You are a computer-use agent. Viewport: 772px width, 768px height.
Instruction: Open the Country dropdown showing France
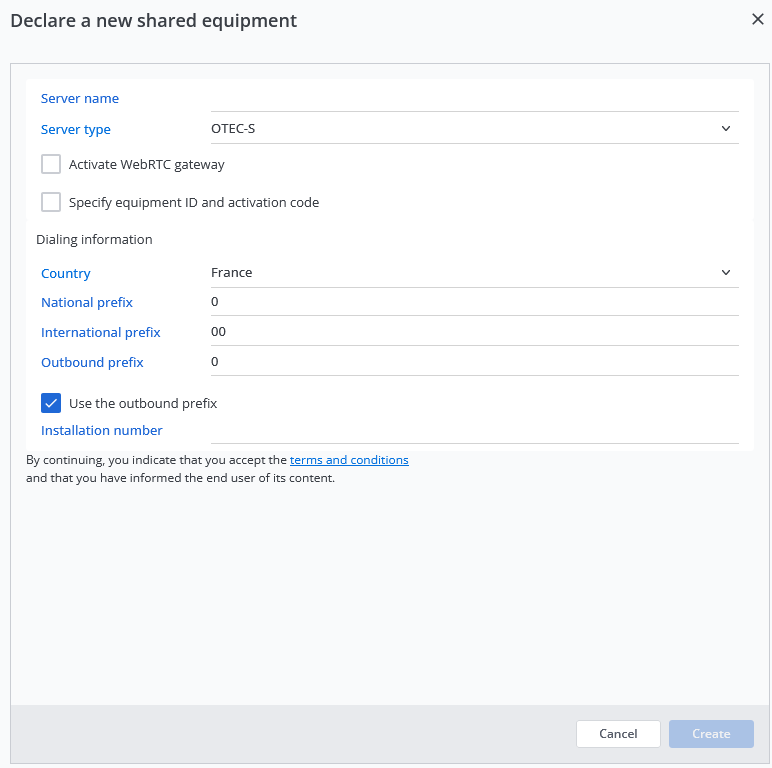tap(475, 273)
